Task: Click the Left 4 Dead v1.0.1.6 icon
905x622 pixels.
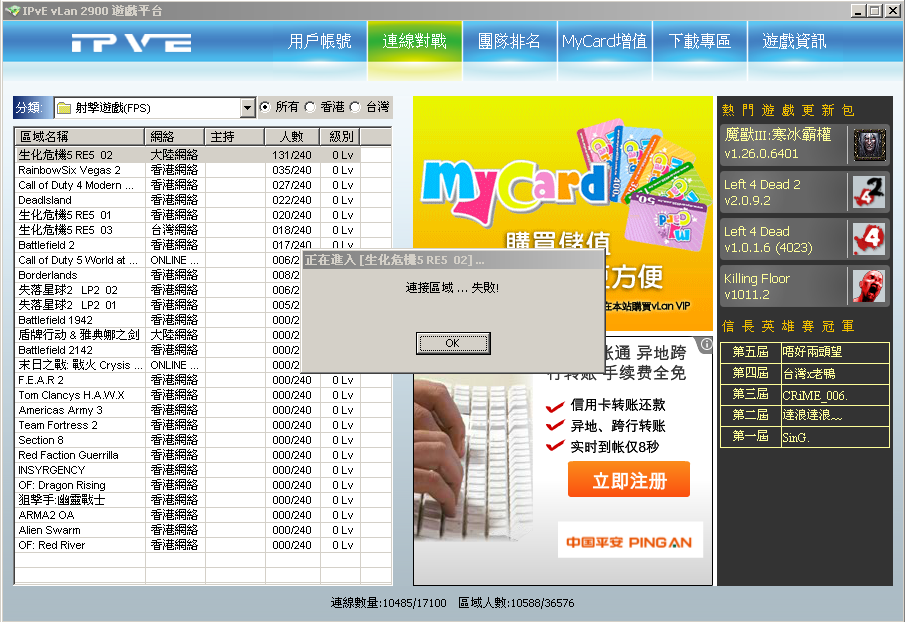Action: 869,238
